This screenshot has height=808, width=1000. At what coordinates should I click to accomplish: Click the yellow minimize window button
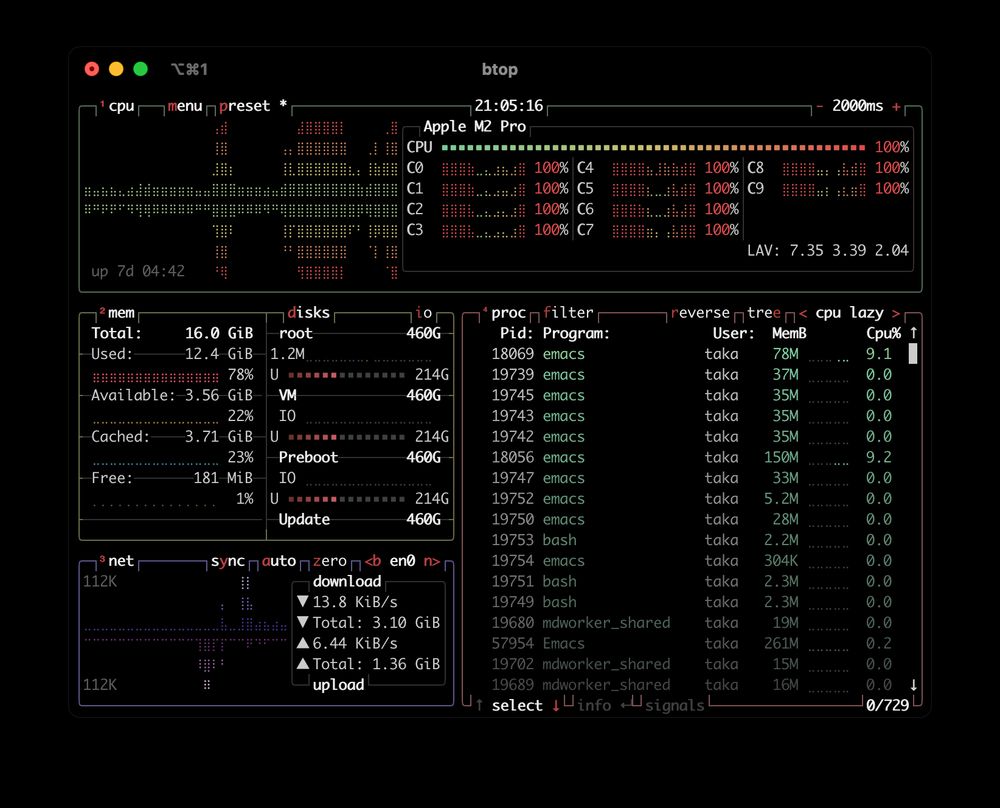(x=116, y=69)
